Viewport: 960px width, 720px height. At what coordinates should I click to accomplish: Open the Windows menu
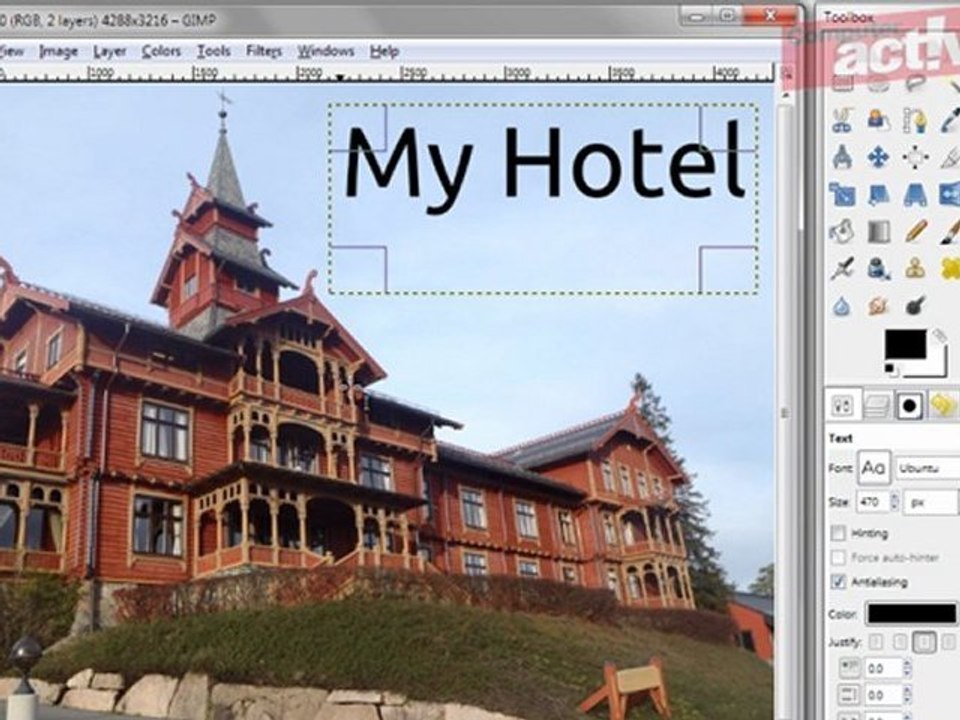(x=326, y=51)
